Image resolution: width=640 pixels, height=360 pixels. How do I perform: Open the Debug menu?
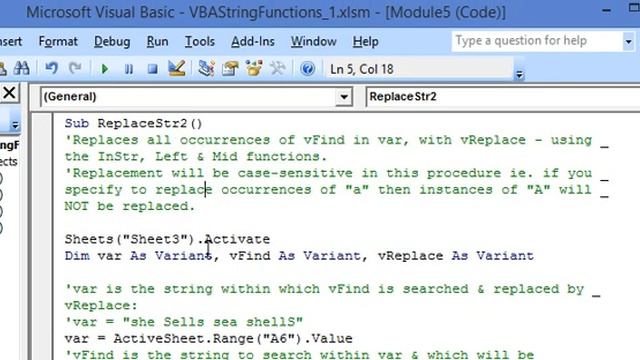pyautogui.click(x=112, y=41)
